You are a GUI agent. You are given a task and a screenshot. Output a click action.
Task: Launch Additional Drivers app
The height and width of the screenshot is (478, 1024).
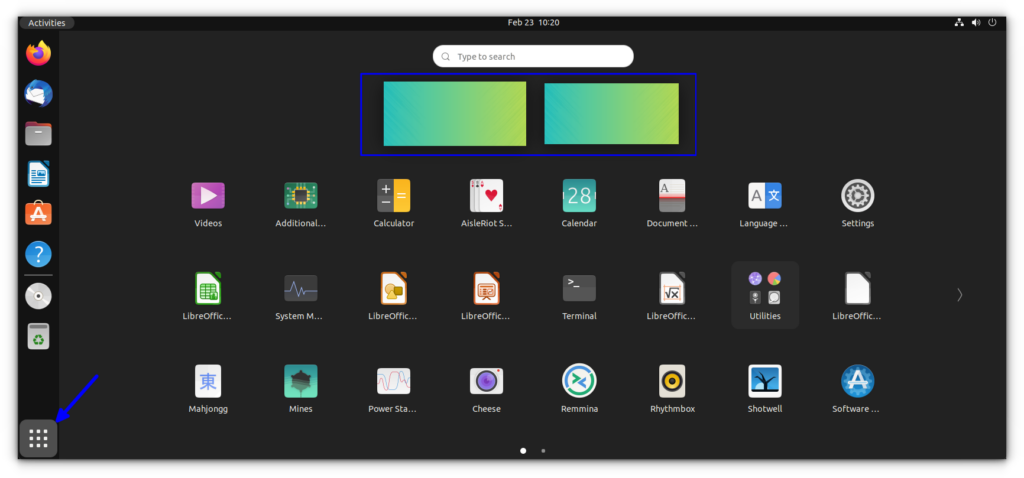(x=300, y=196)
